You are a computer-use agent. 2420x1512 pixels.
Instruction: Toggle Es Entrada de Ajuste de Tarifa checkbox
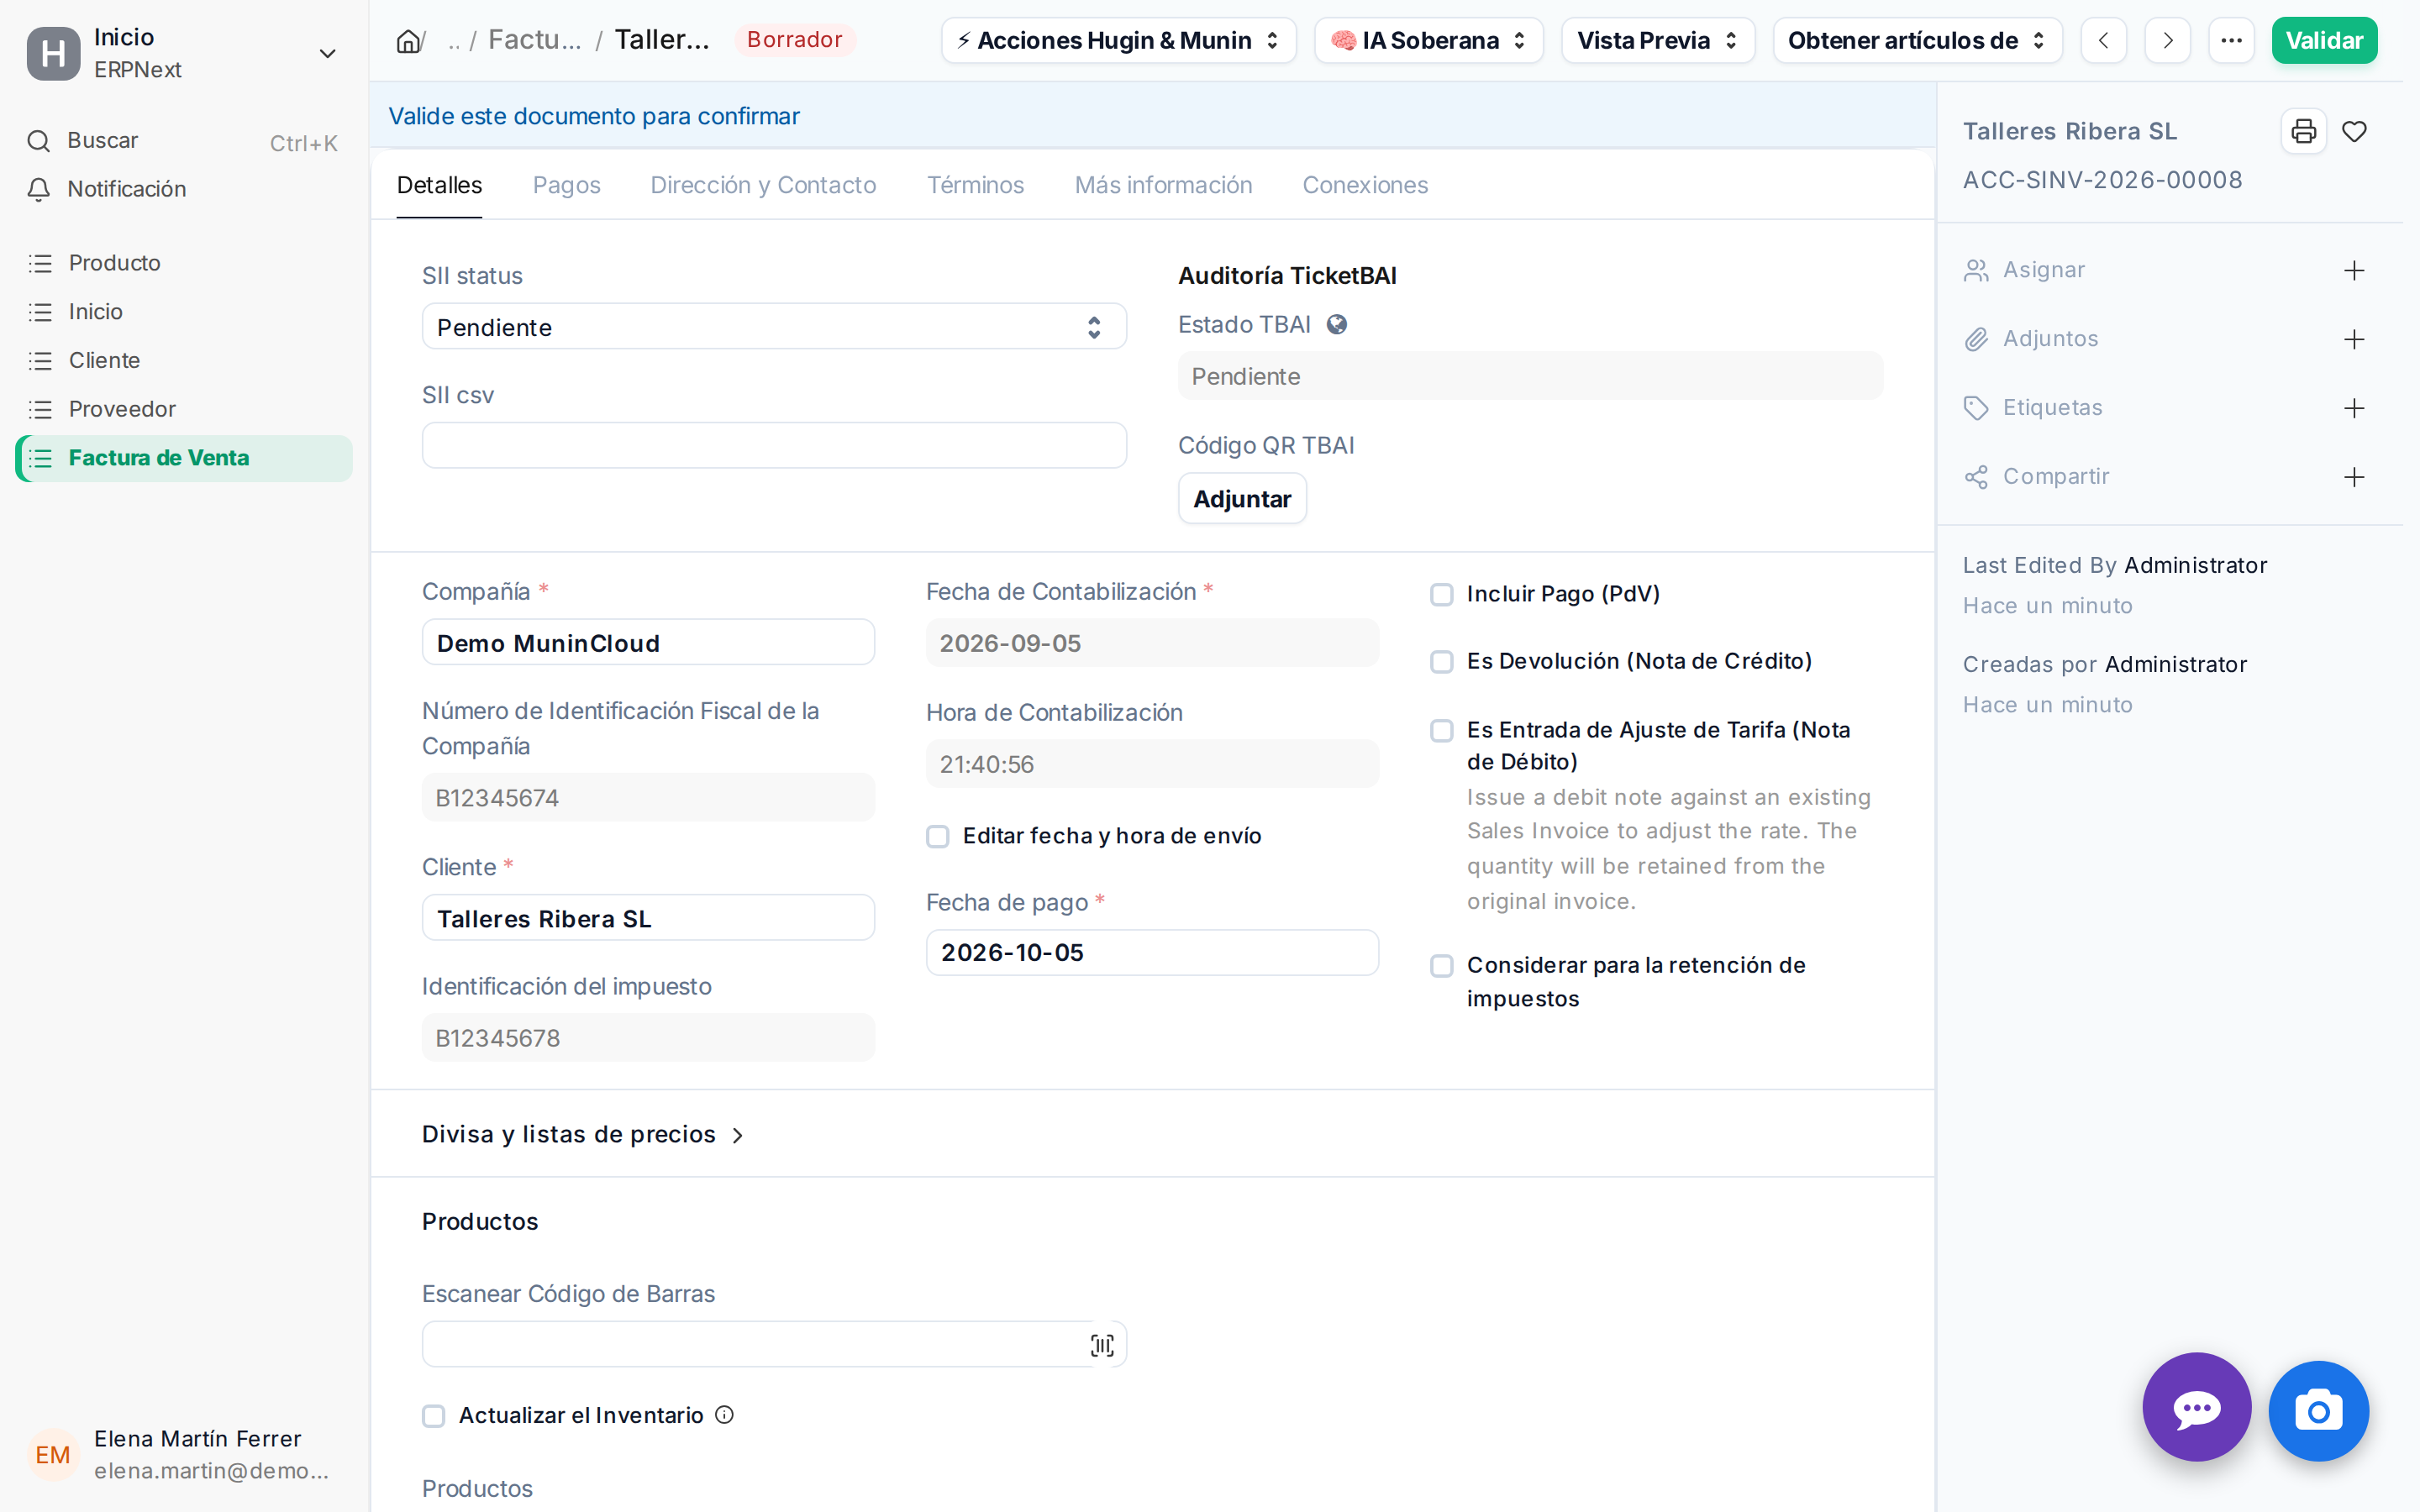pos(1441,731)
